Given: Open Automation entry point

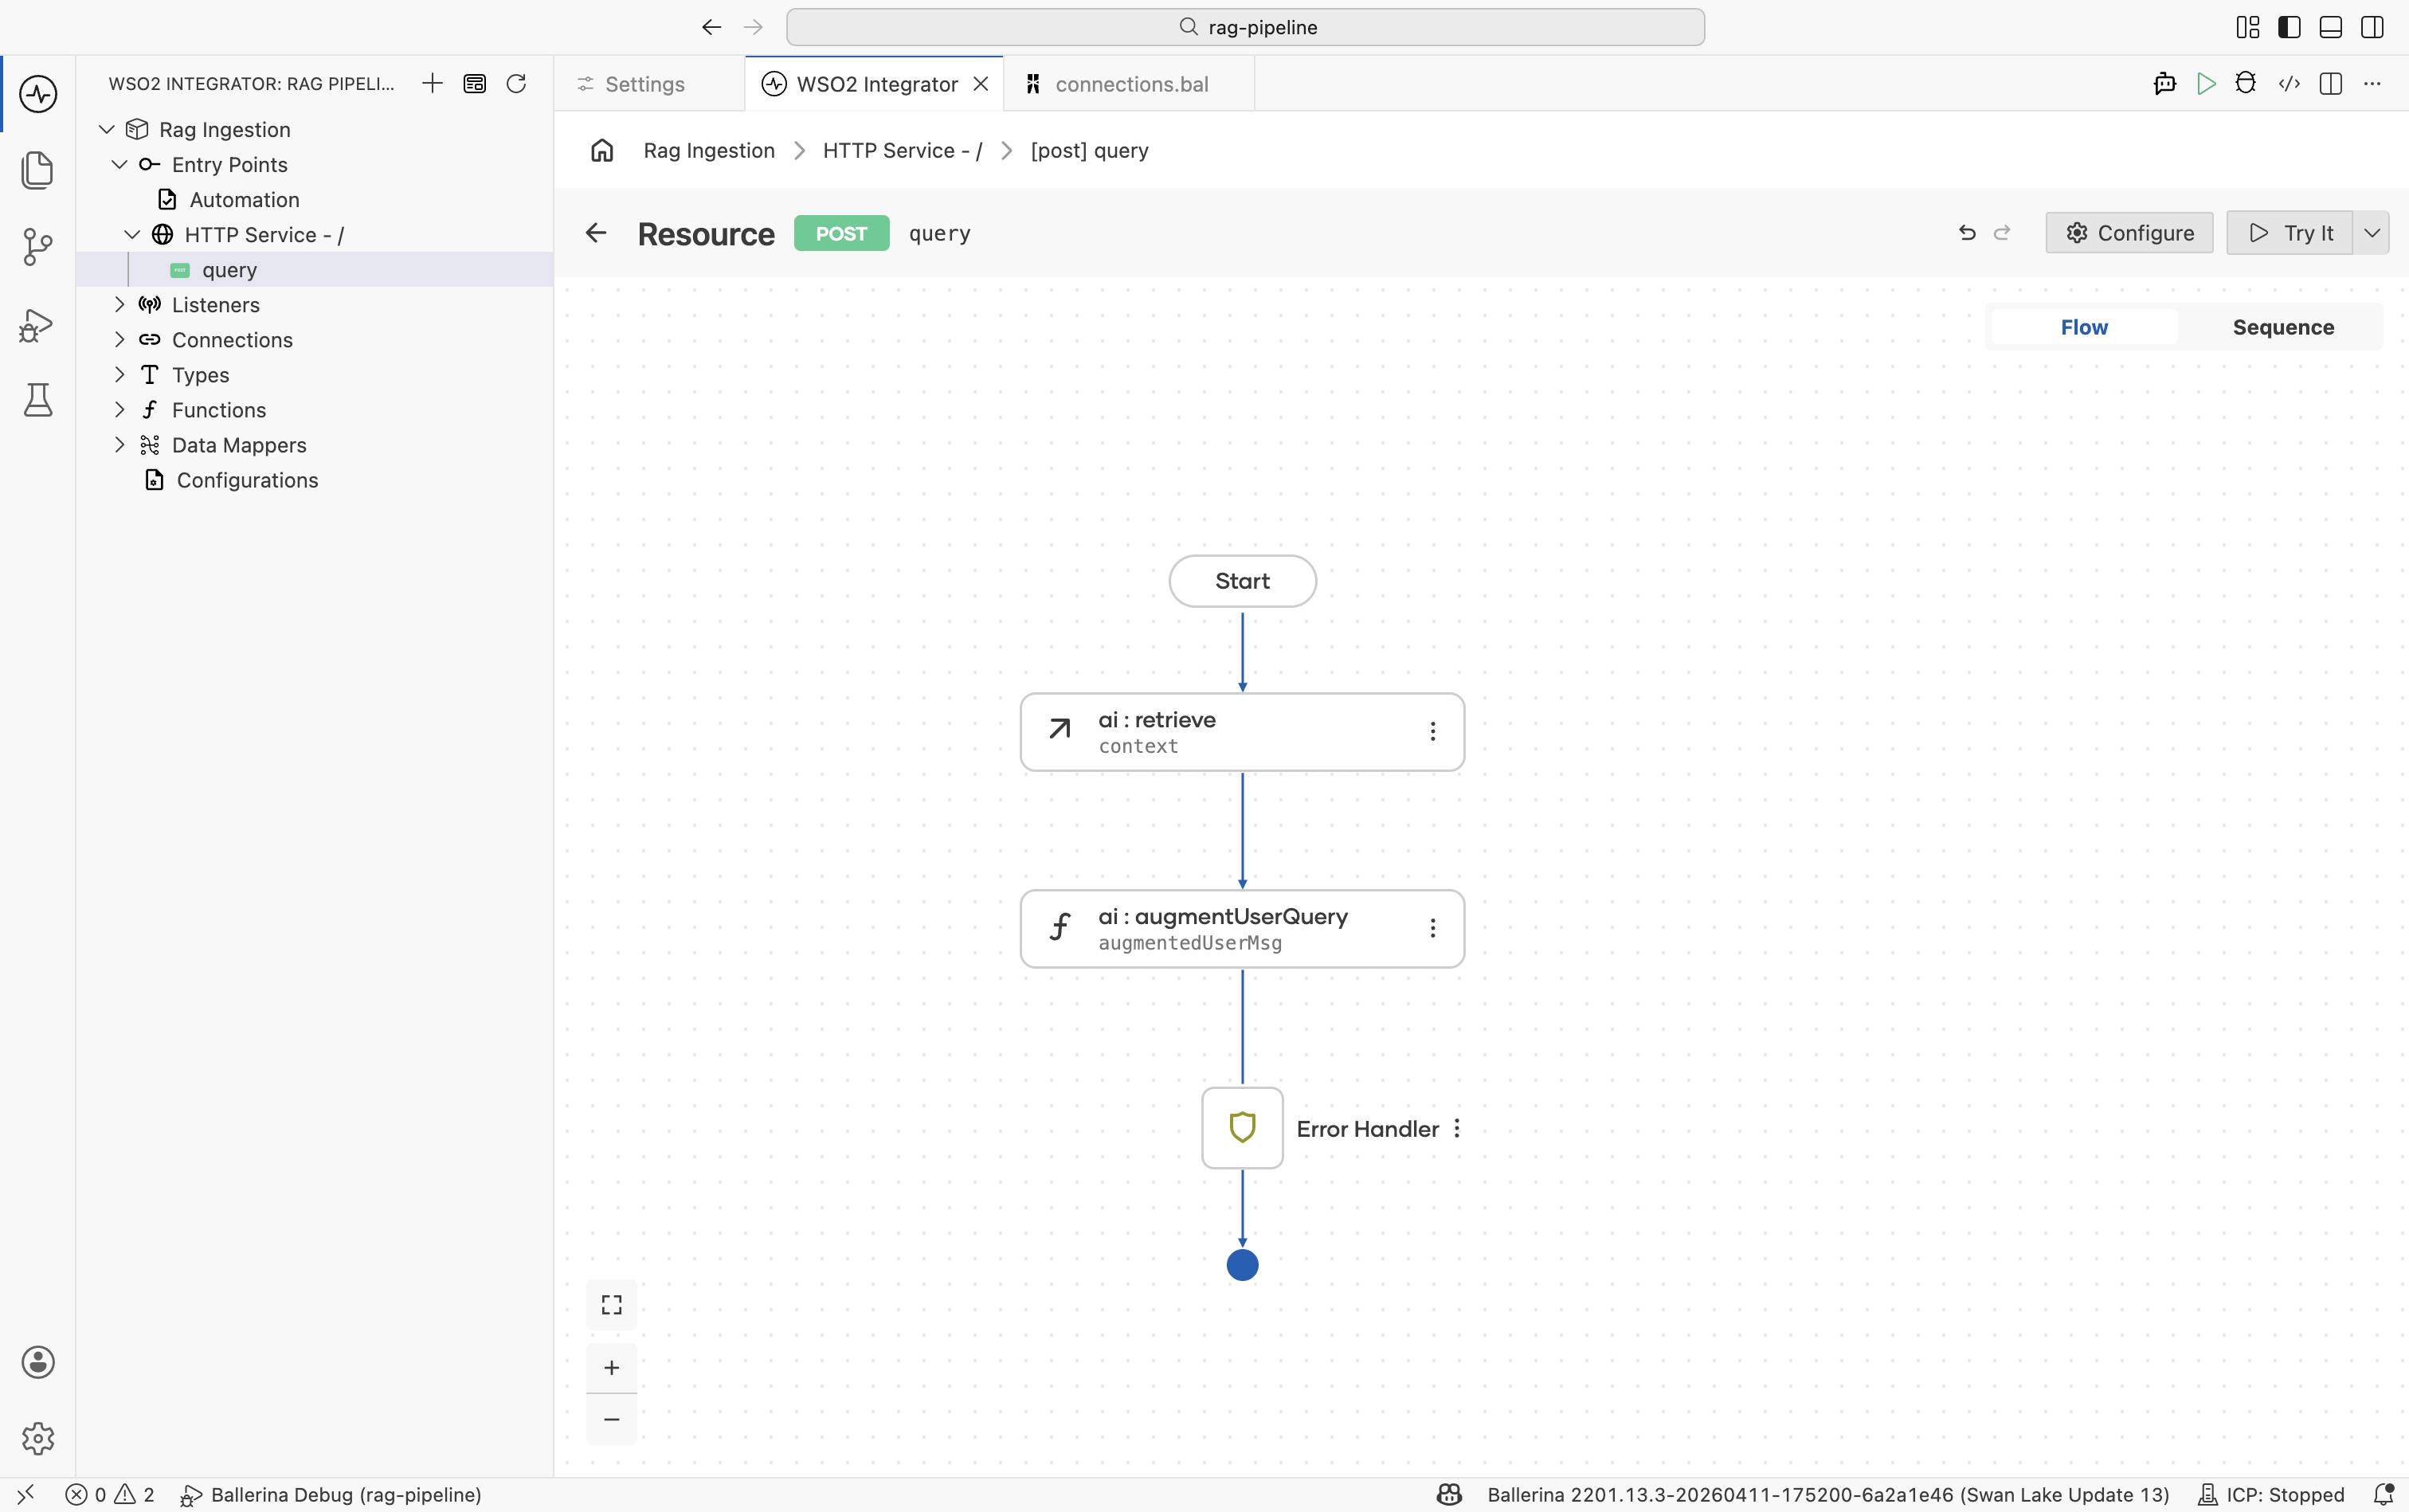Looking at the screenshot, I should pos(244,200).
